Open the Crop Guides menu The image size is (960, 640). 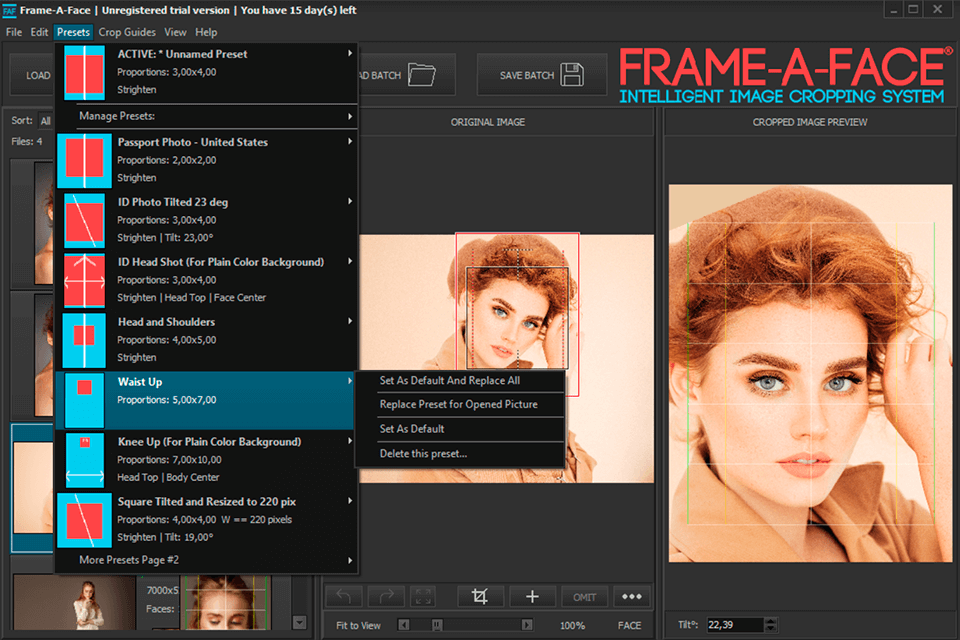pos(127,32)
